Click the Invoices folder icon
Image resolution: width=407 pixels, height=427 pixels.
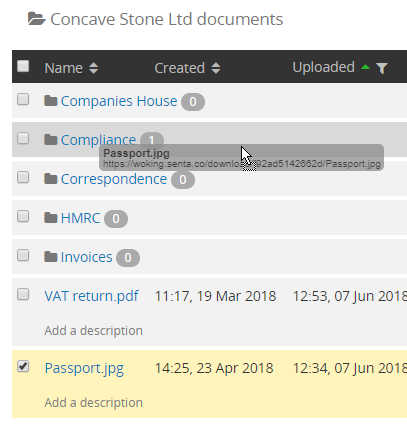(x=51, y=257)
